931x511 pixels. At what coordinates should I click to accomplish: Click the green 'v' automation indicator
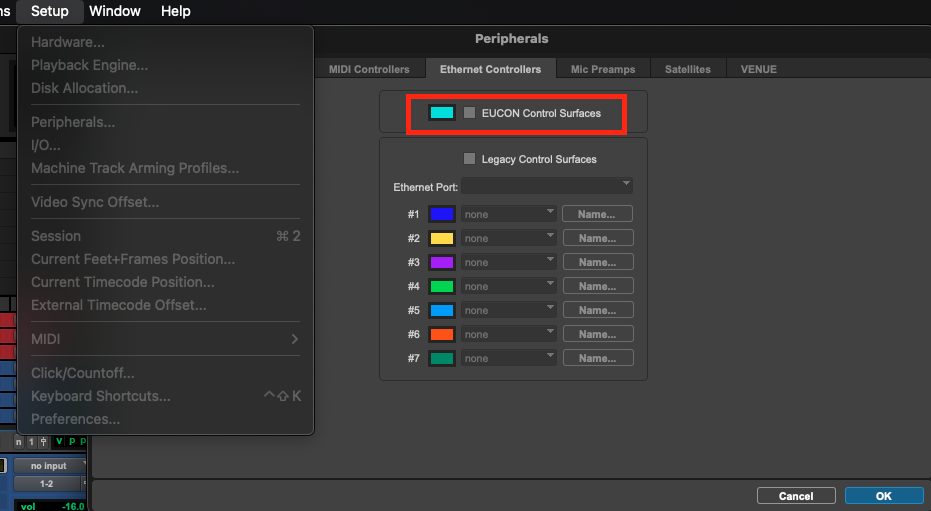tap(59, 442)
